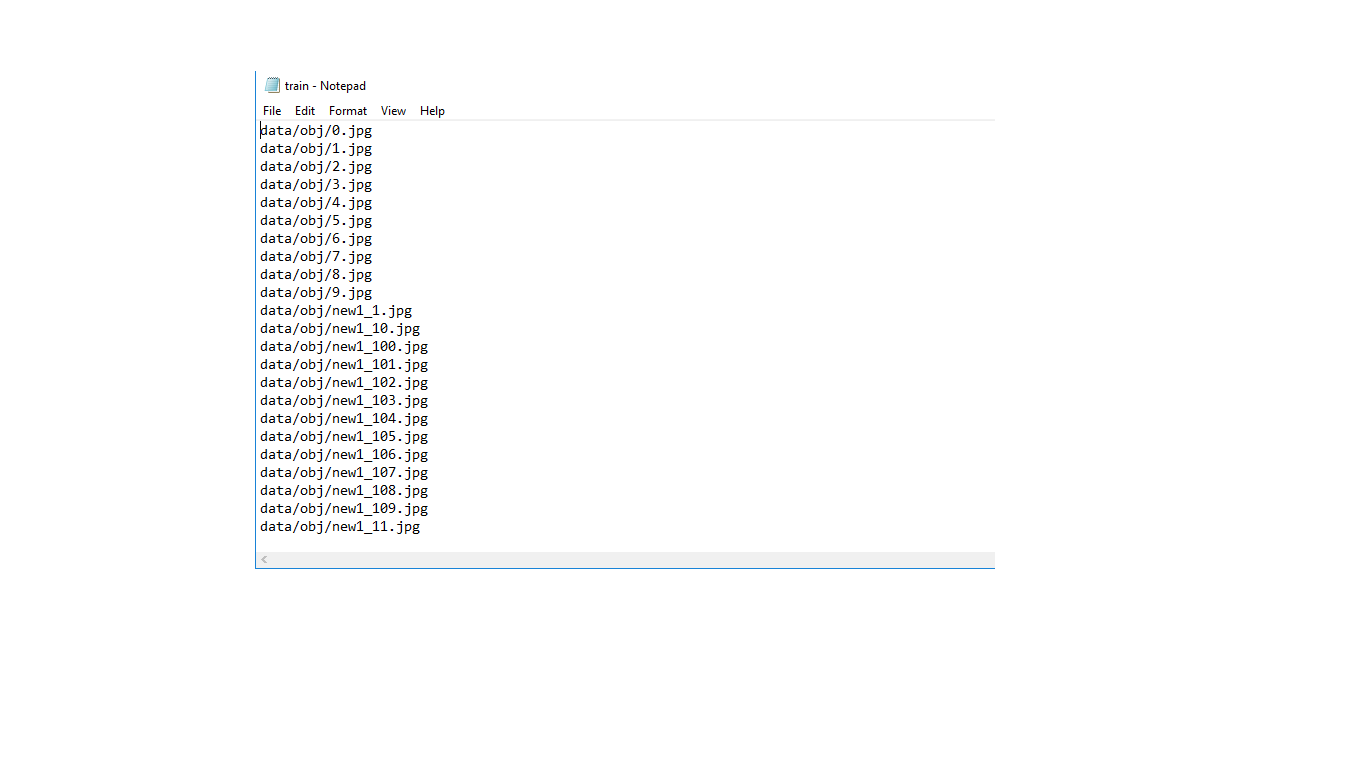1366x768 pixels.
Task: Click the line data/obj/new1_107.jpg
Action: coord(344,473)
